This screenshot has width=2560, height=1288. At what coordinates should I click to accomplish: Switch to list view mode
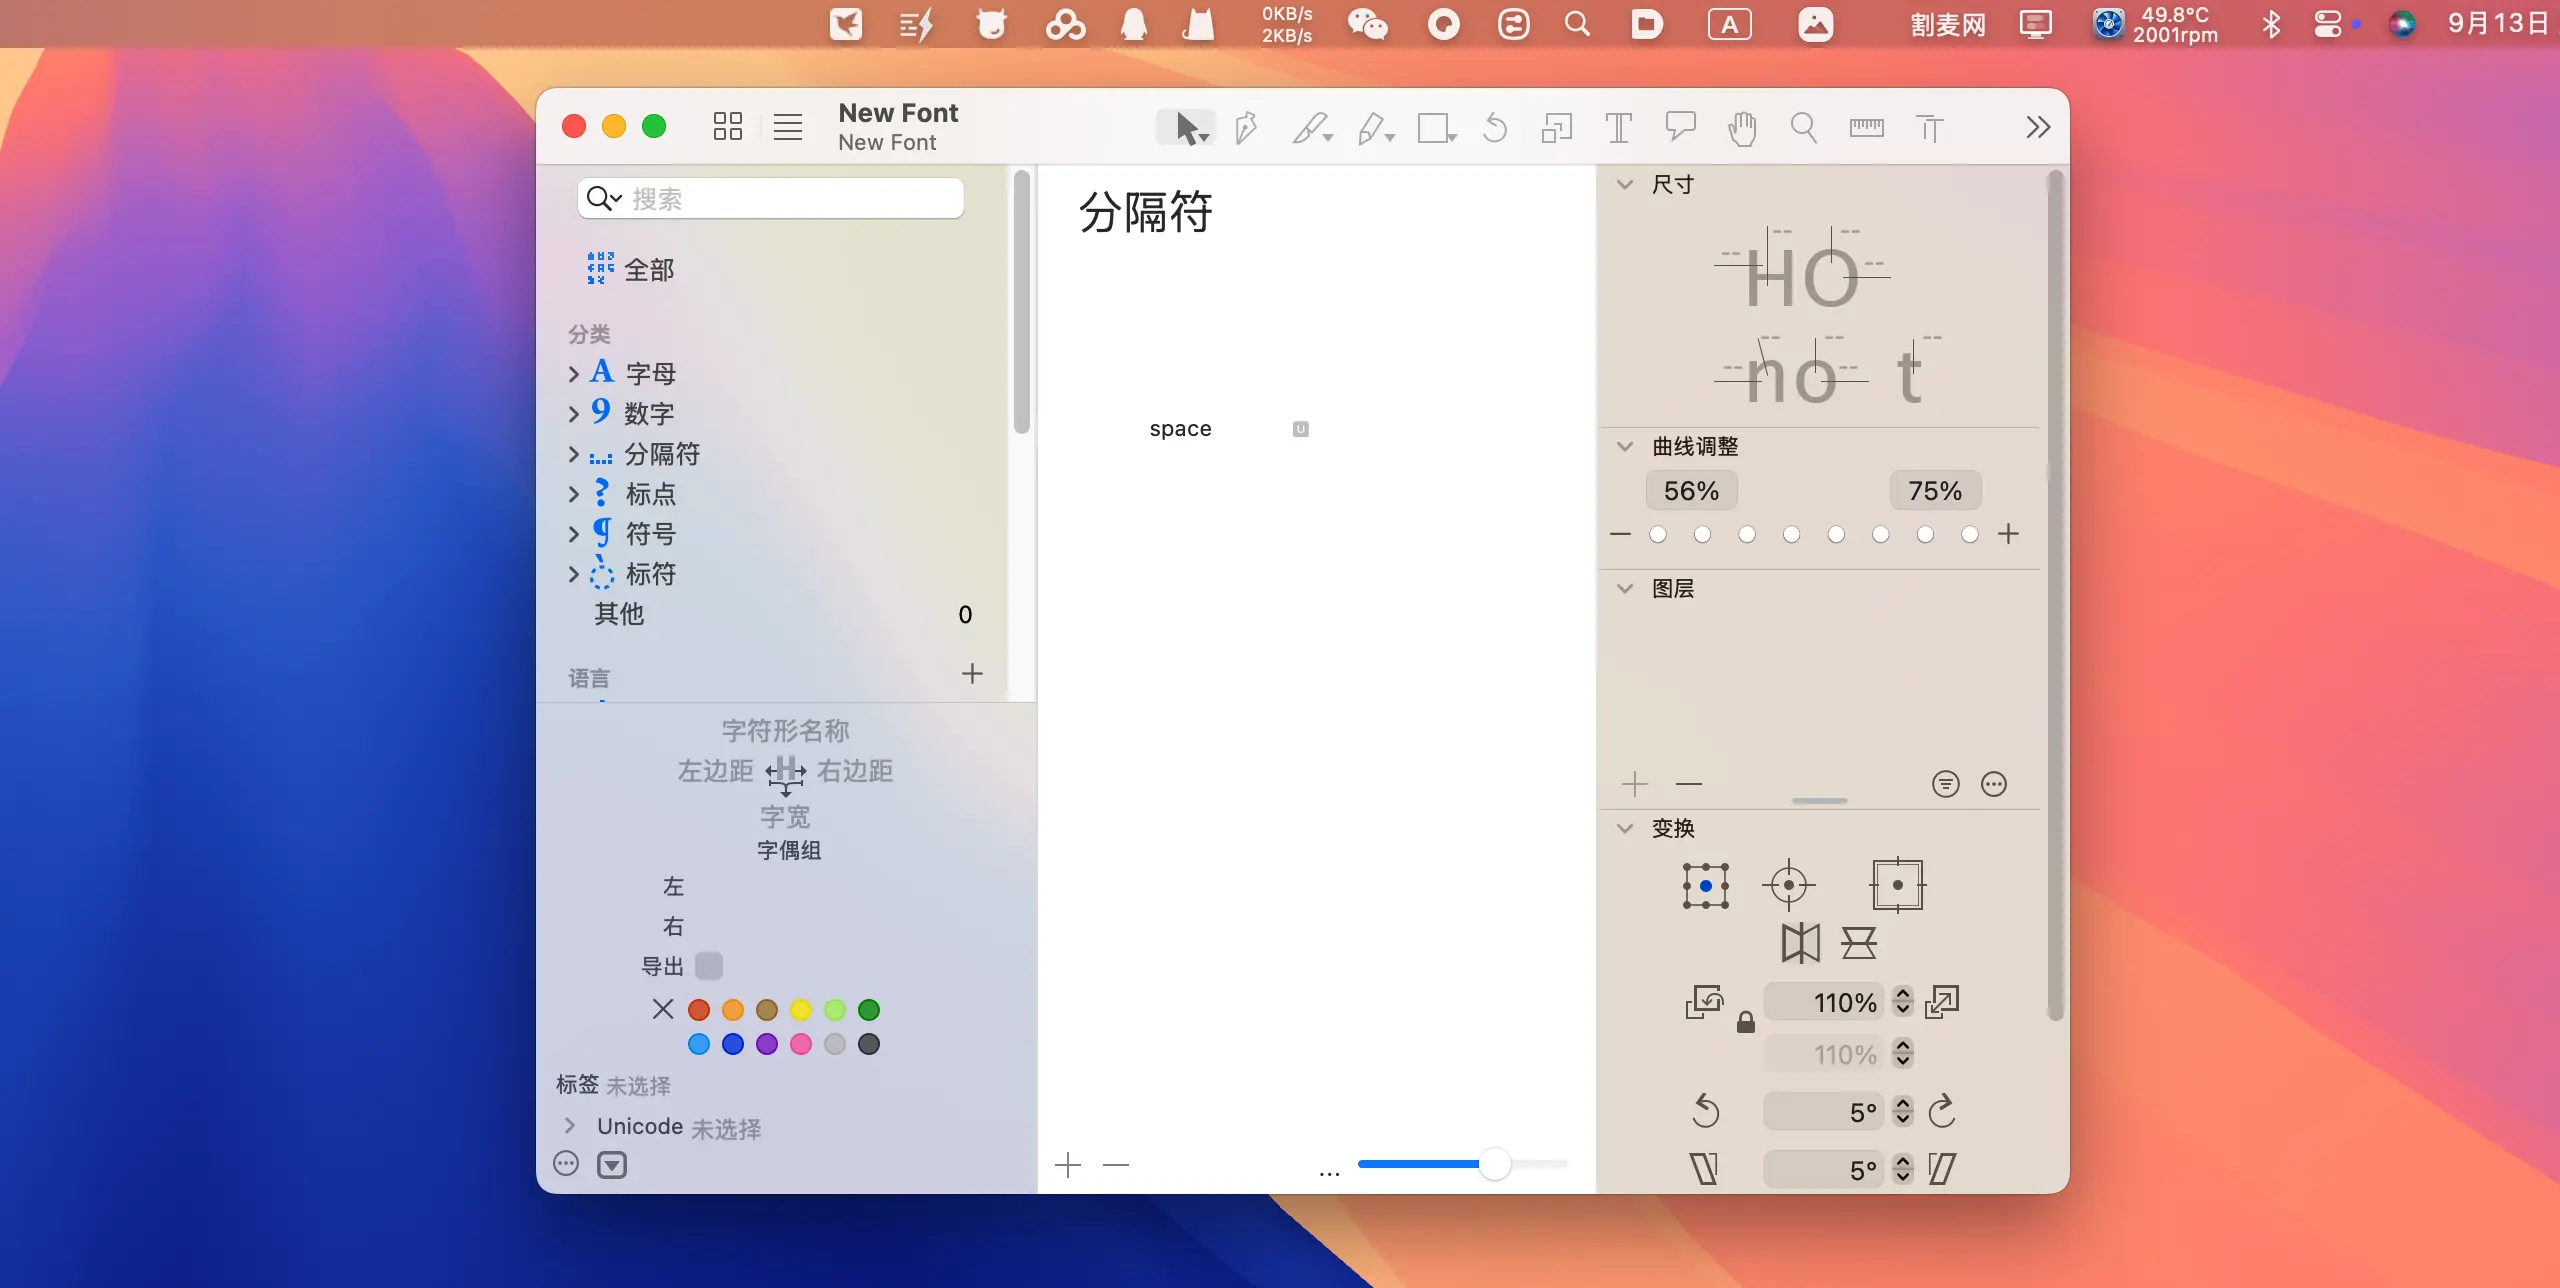coord(788,126)
